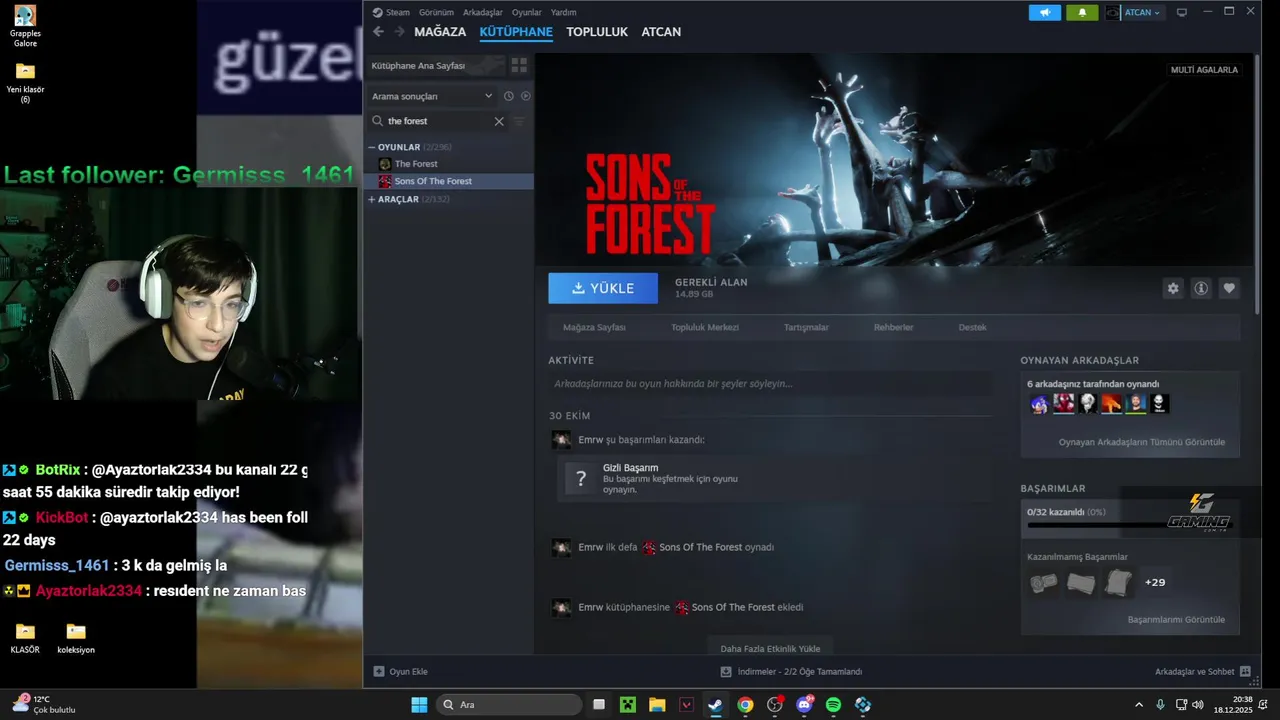
Task: Open Spotify from the taskbar
Action: [833, 705]
